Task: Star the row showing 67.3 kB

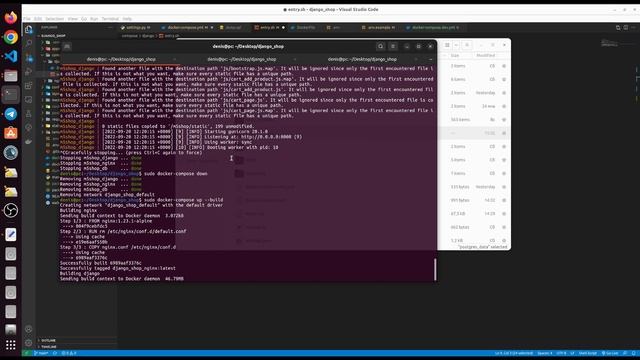Action: (504, 214)
